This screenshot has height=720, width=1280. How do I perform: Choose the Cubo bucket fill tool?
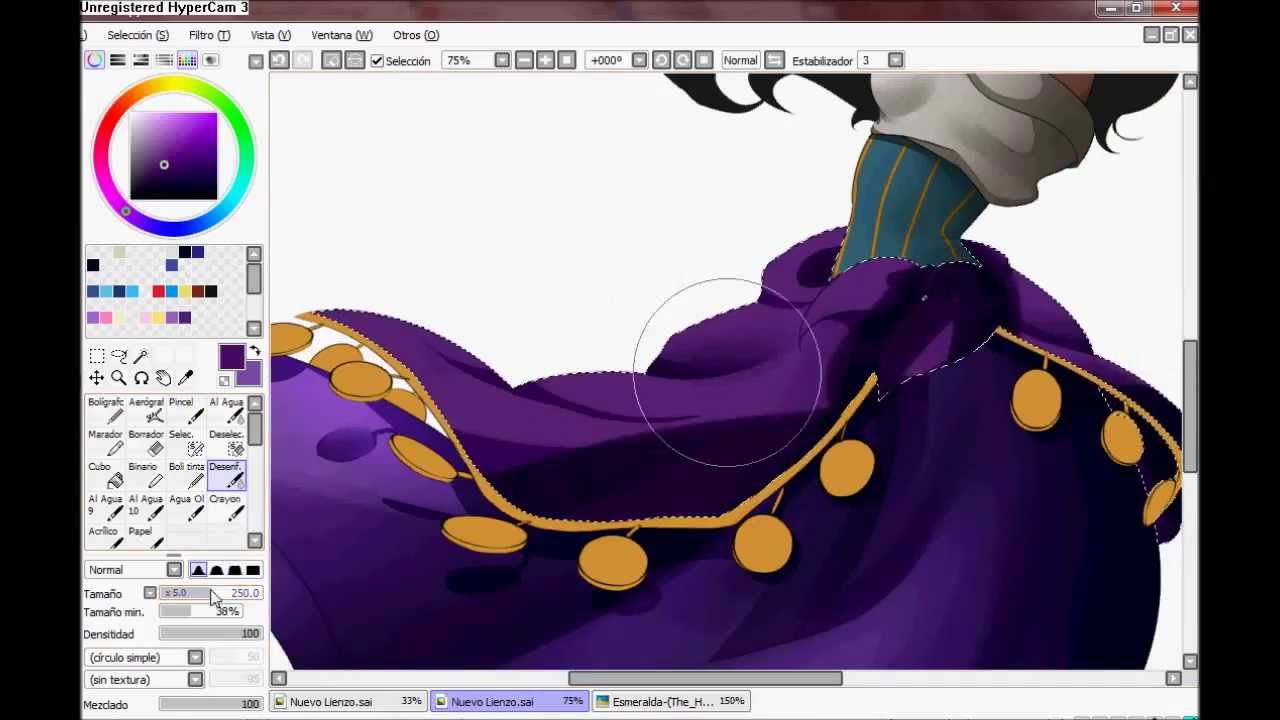(x=106, y=475)
